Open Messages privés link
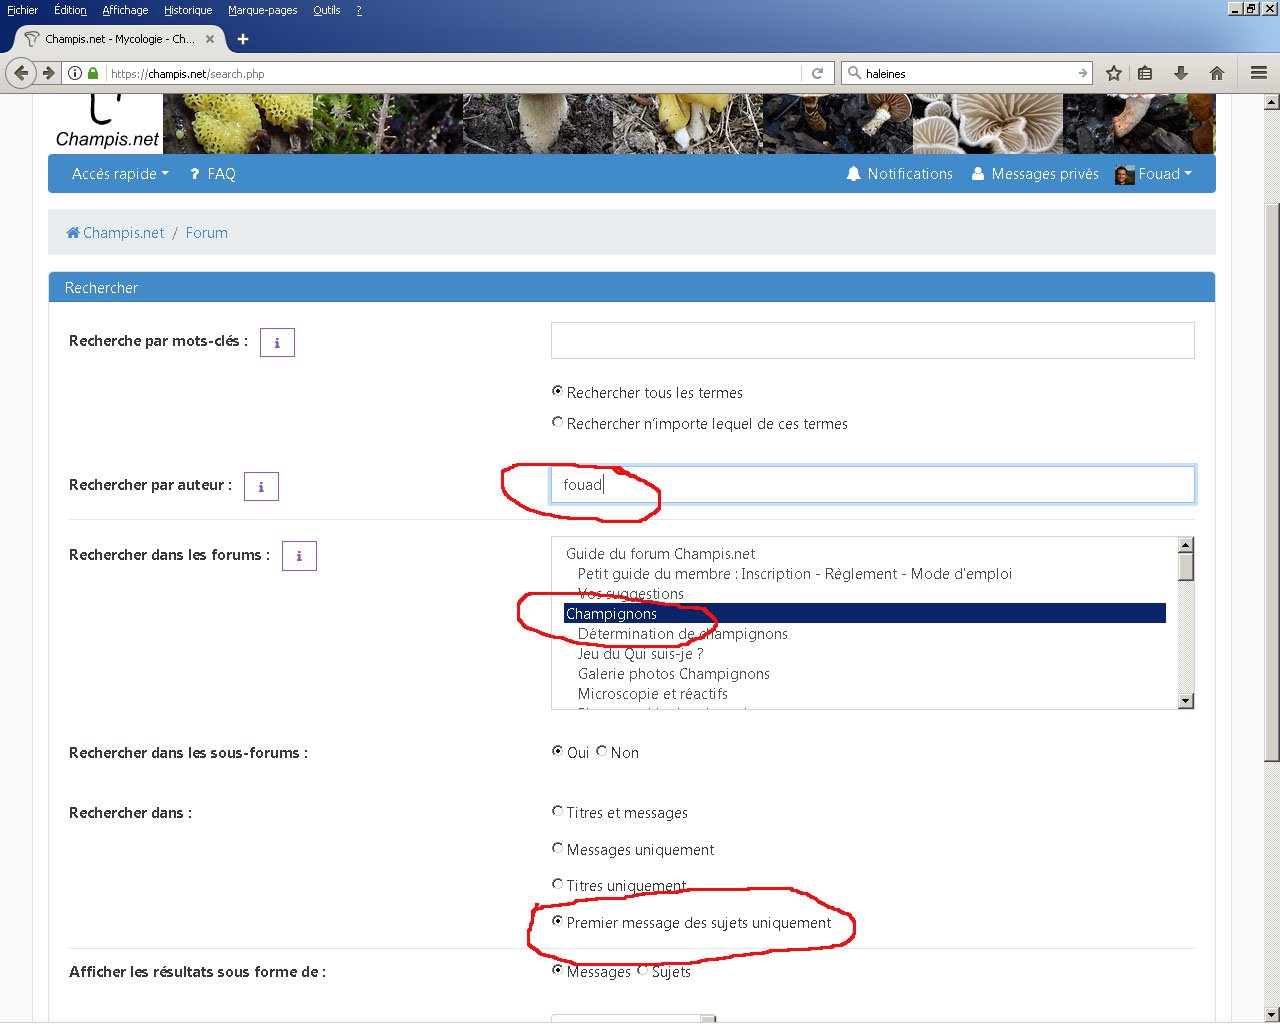Screen dimensions: 1280x1024 click(1035, 174)
